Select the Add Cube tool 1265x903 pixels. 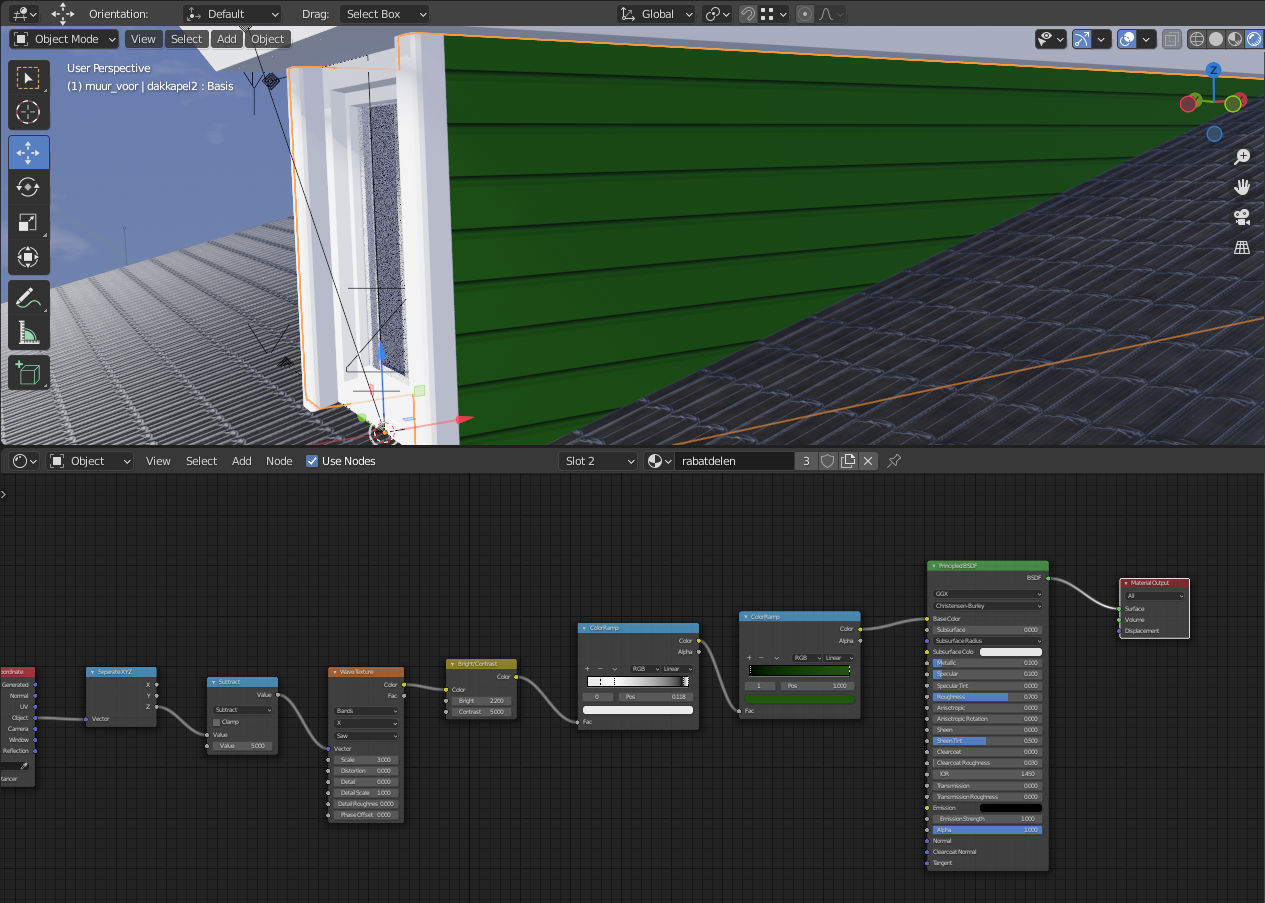(29, 373)
